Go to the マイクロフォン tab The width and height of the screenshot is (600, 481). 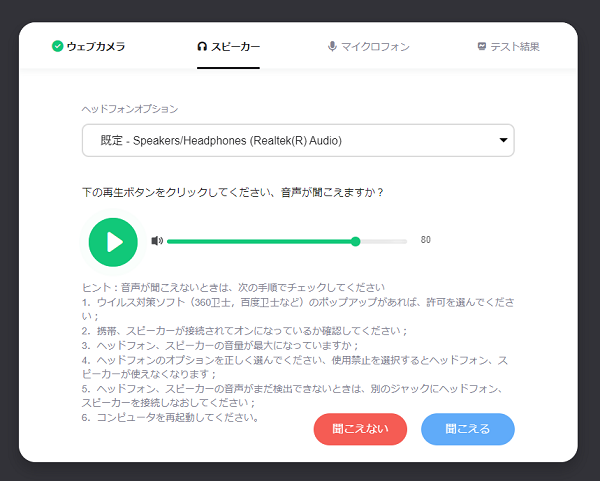point(376,46)
